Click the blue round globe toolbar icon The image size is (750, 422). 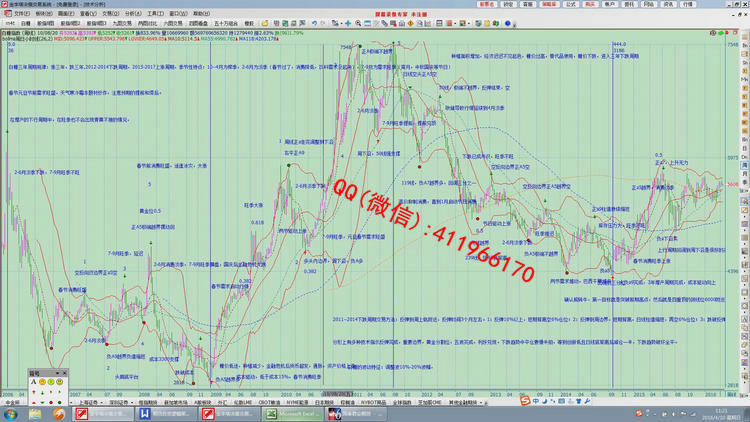coord(507,23)
